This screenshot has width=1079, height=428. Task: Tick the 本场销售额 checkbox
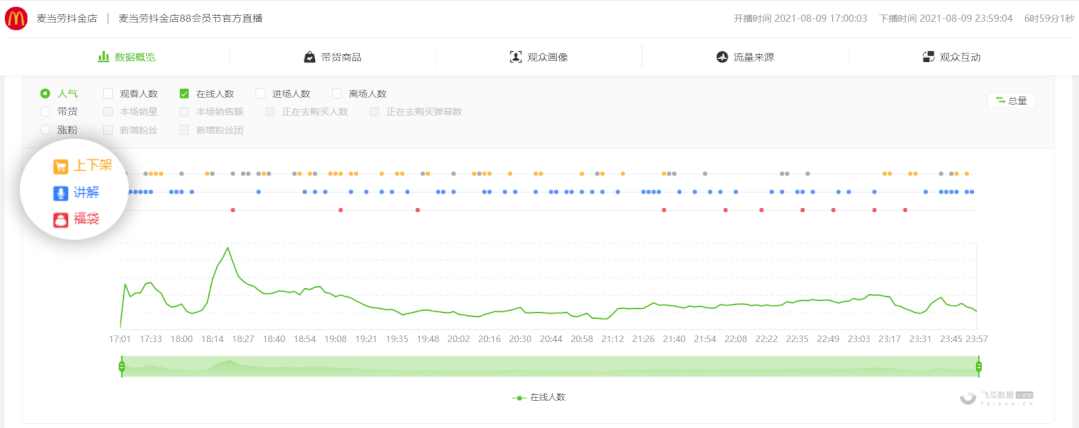tap(184, 111)
